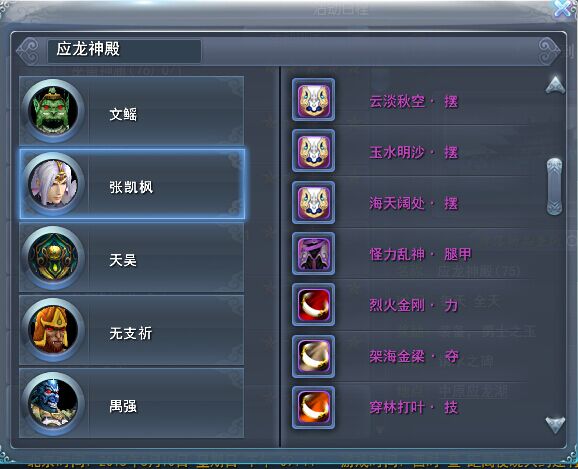
Task: Click the 张凯枫 character portrait
Action: 53,184
